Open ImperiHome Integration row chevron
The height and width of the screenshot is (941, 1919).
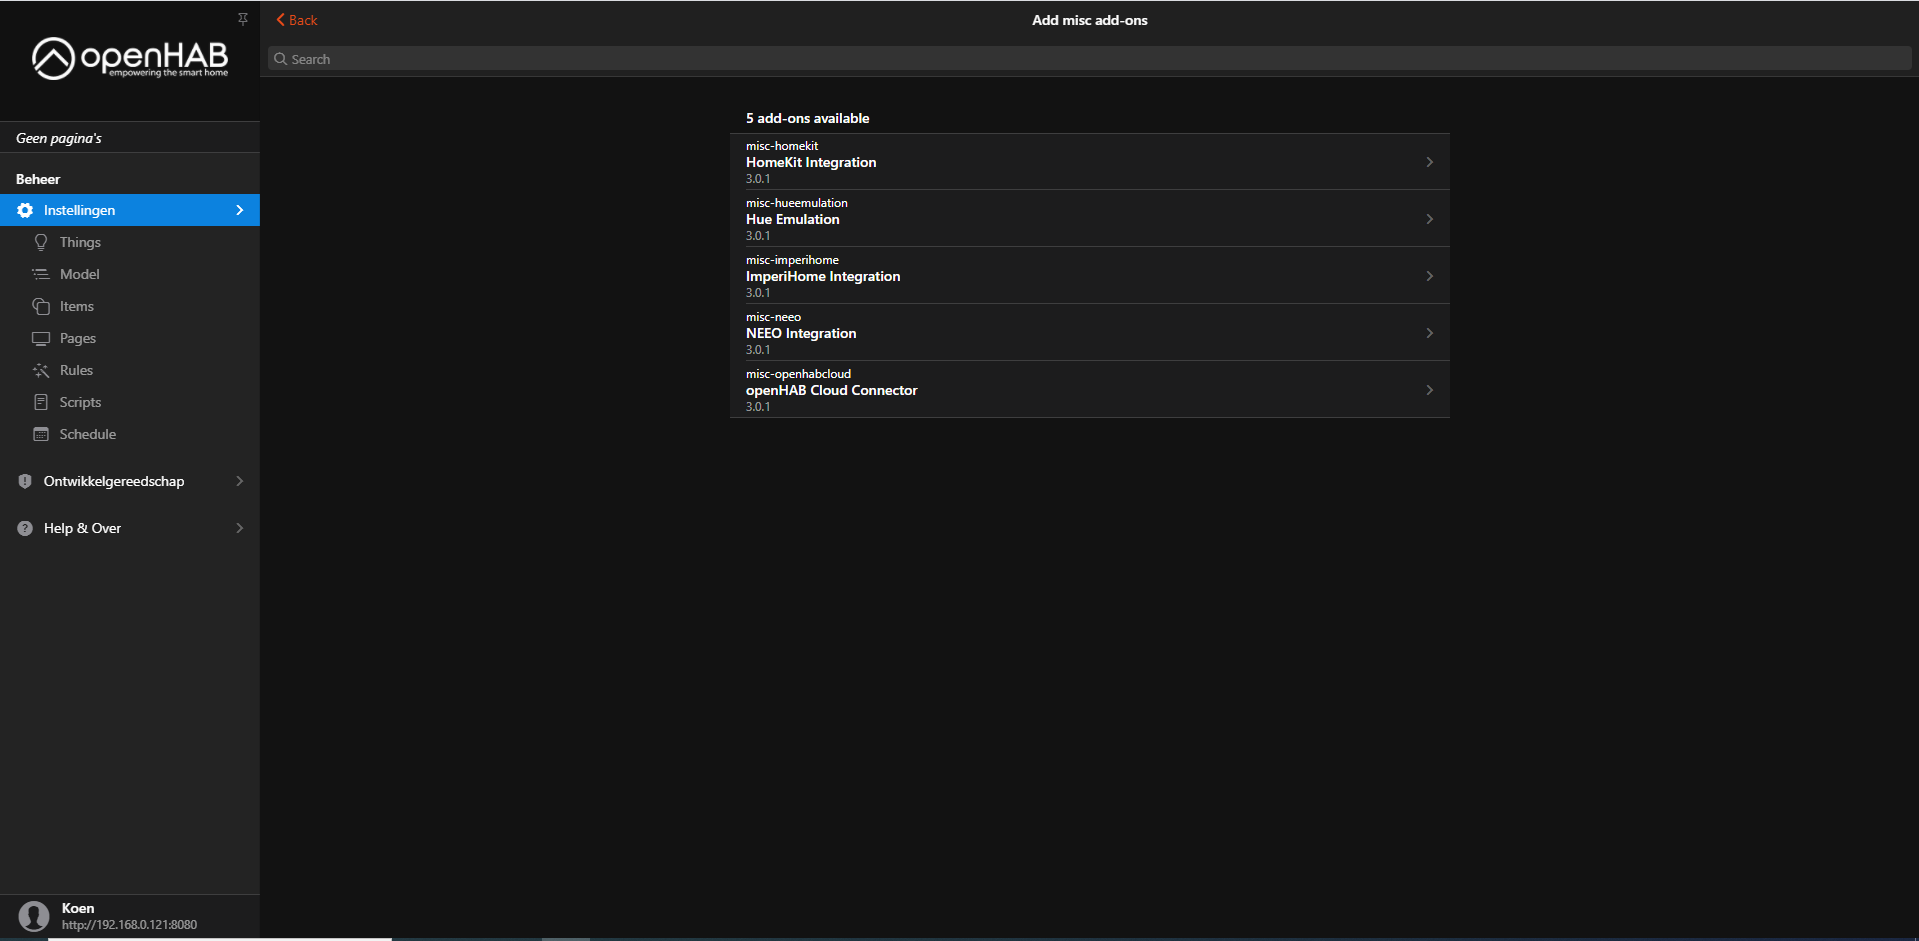pyautogui.click(x=1430, y=276)
